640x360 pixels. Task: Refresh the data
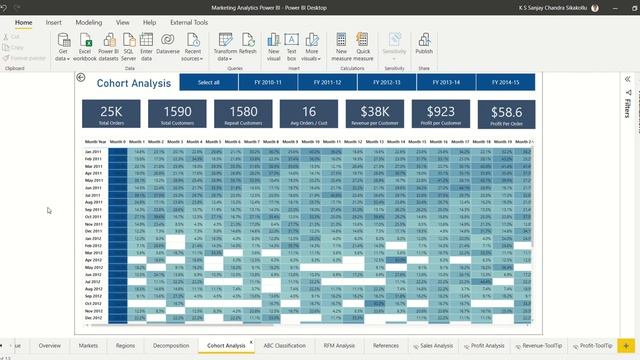point(247,44)
